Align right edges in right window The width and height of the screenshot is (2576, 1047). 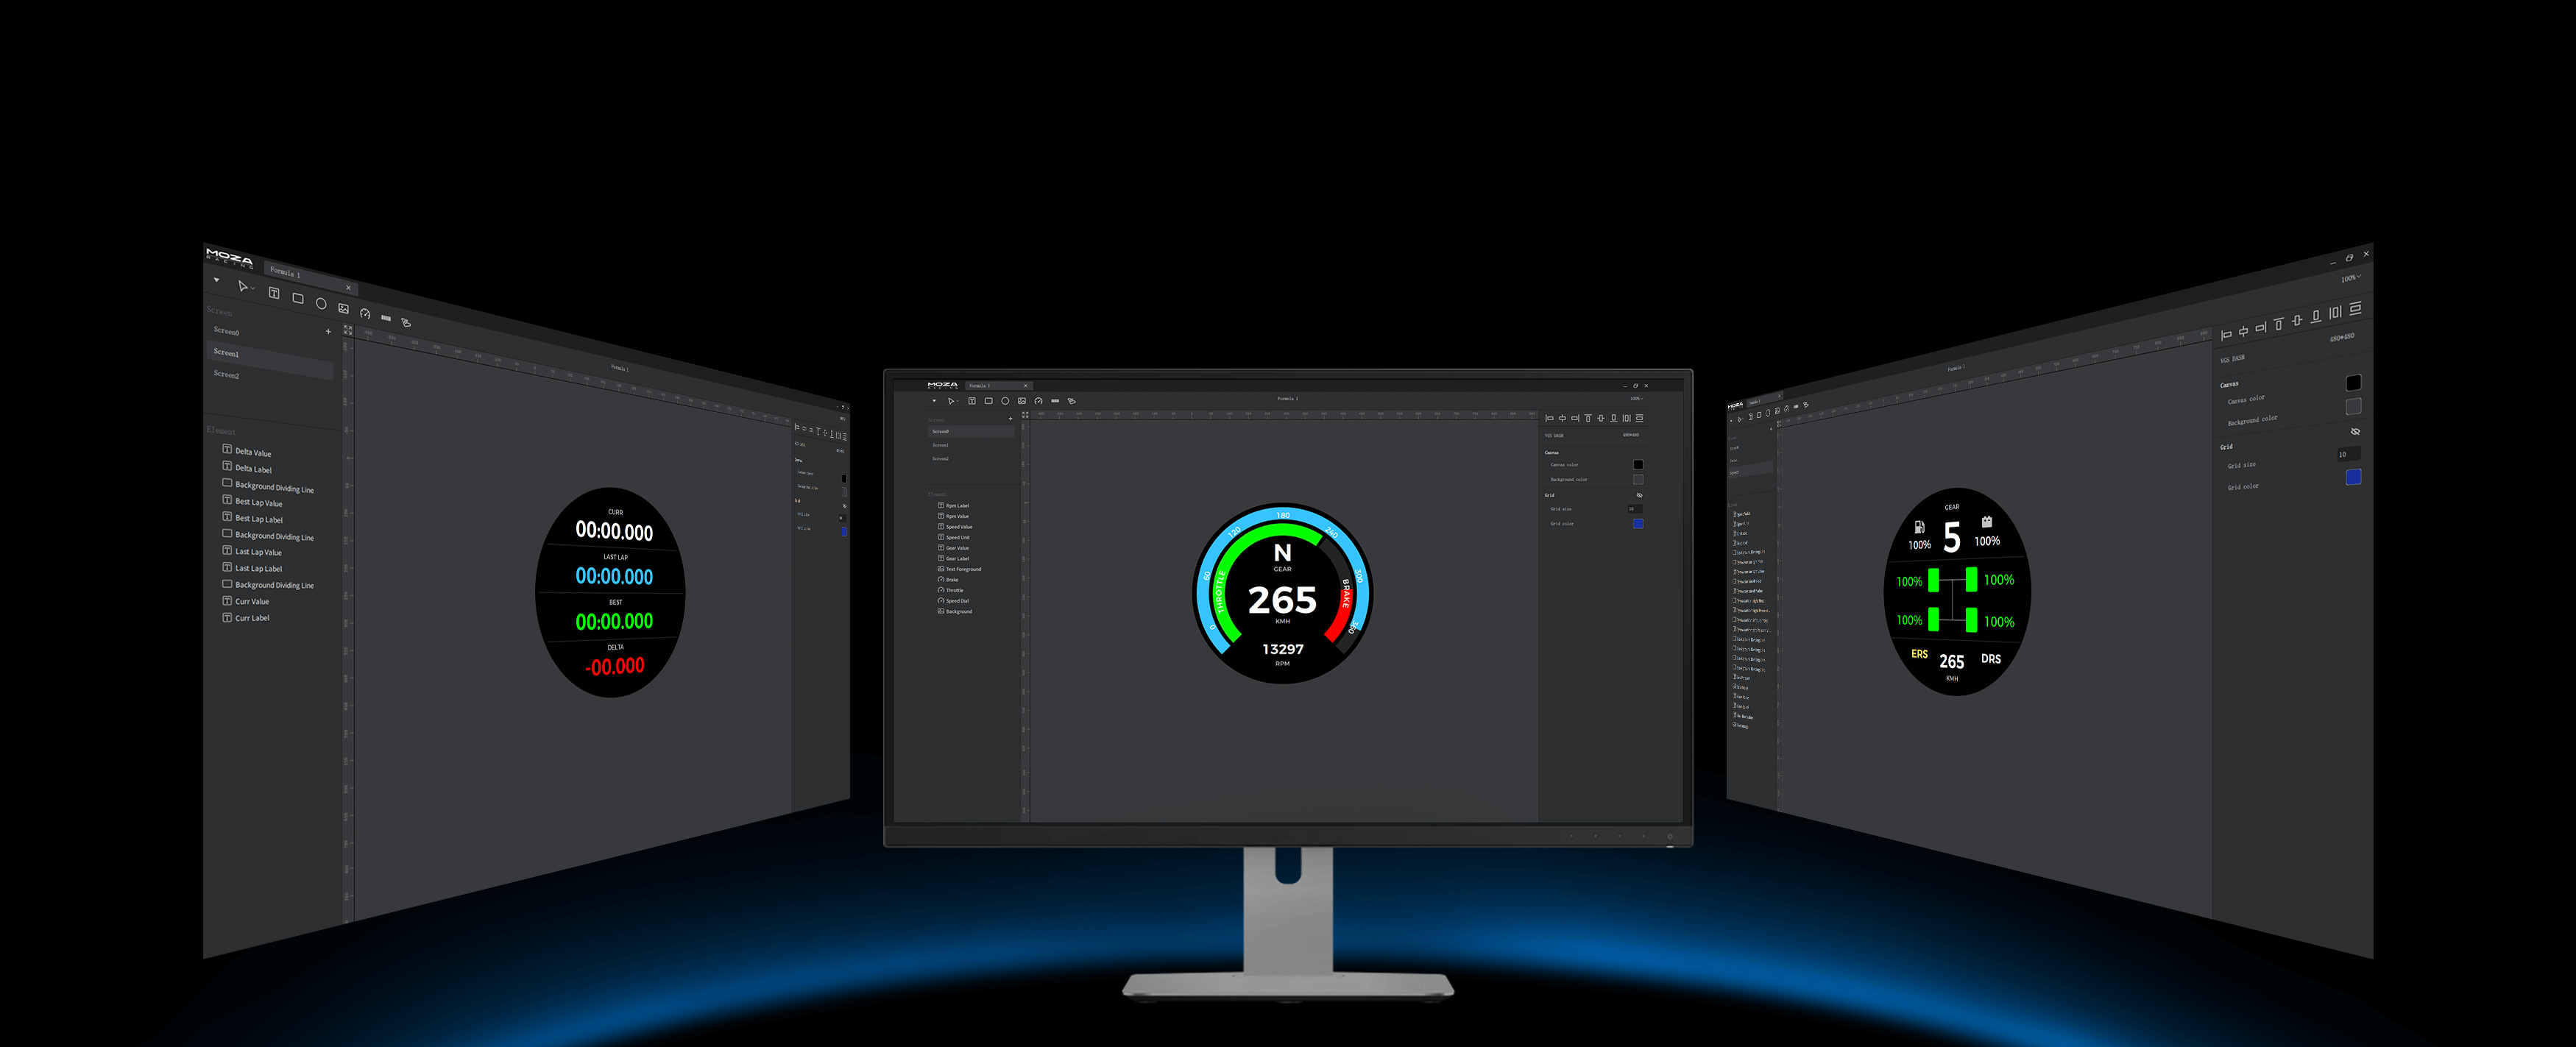pyautogui.click(x=2261, y=327)
